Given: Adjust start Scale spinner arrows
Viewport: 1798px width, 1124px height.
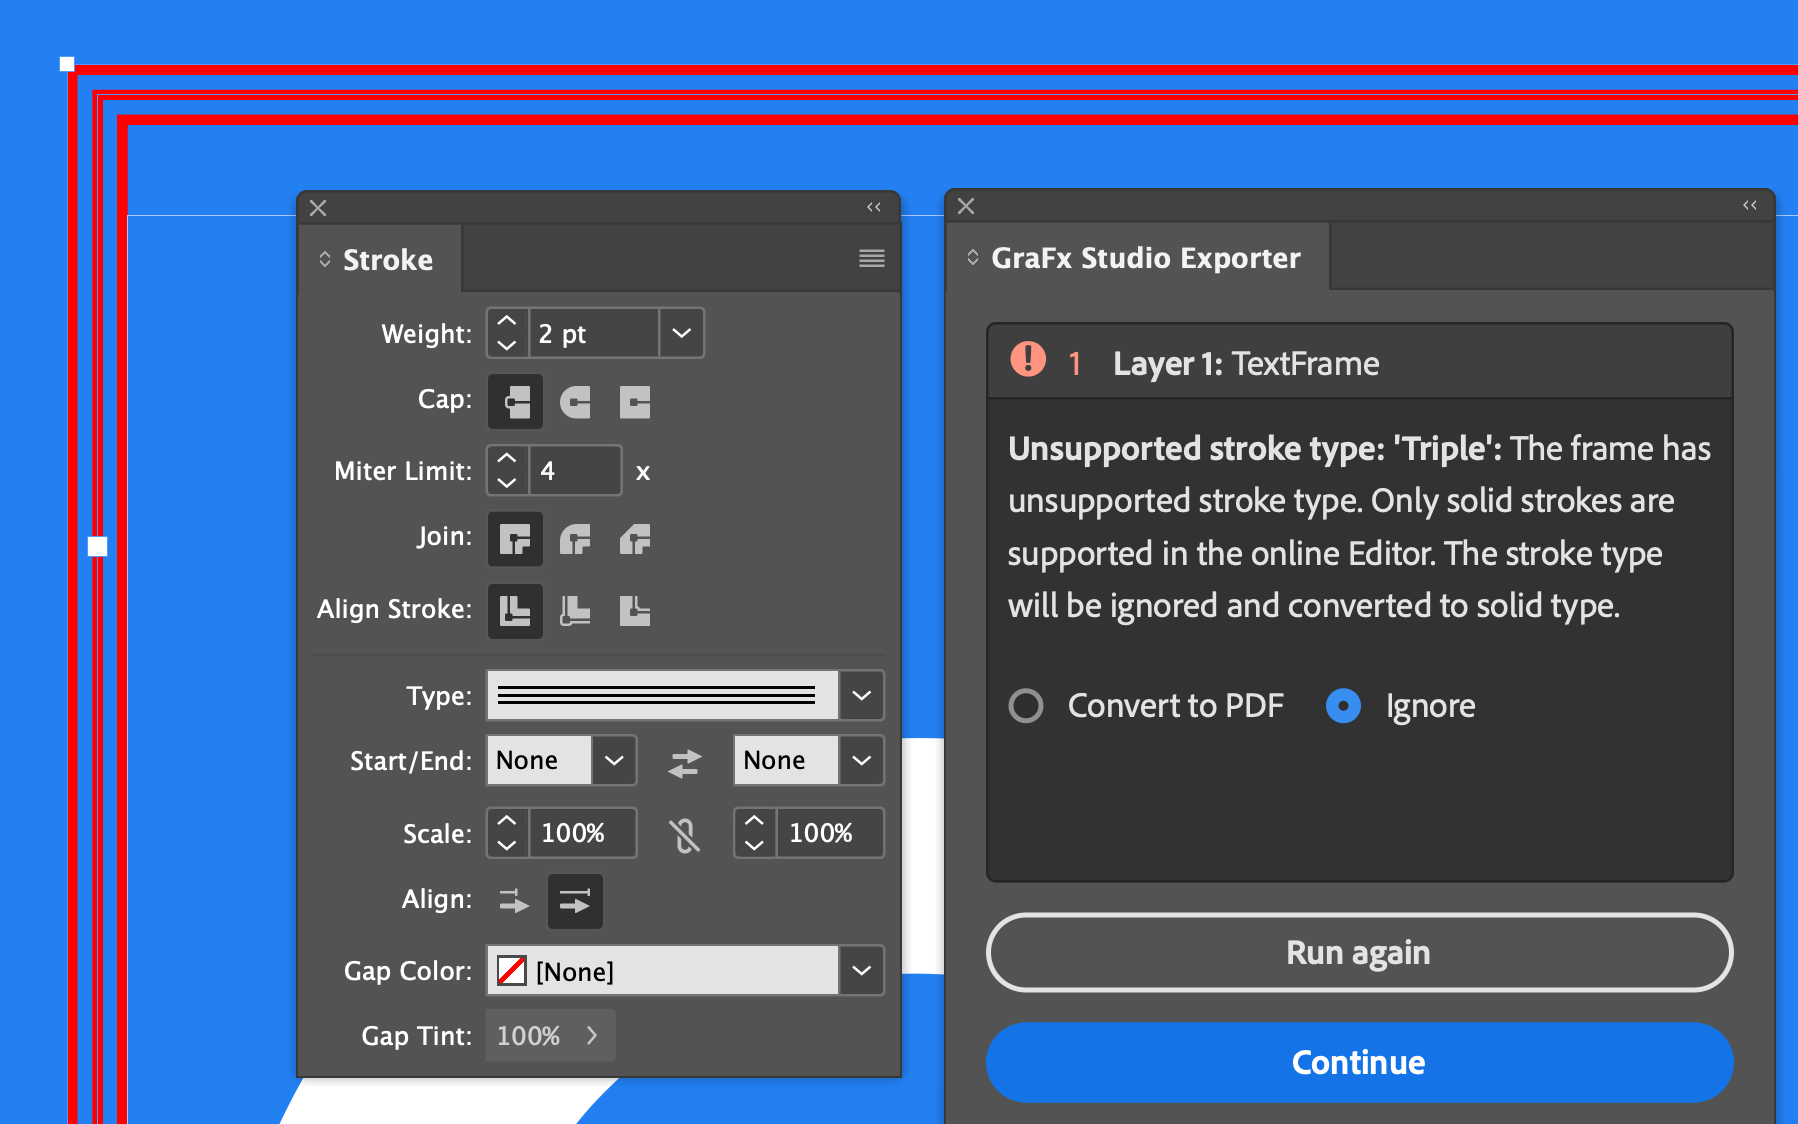Looking at the screenshot, I should pyautogui.click(x=507, y=833).
